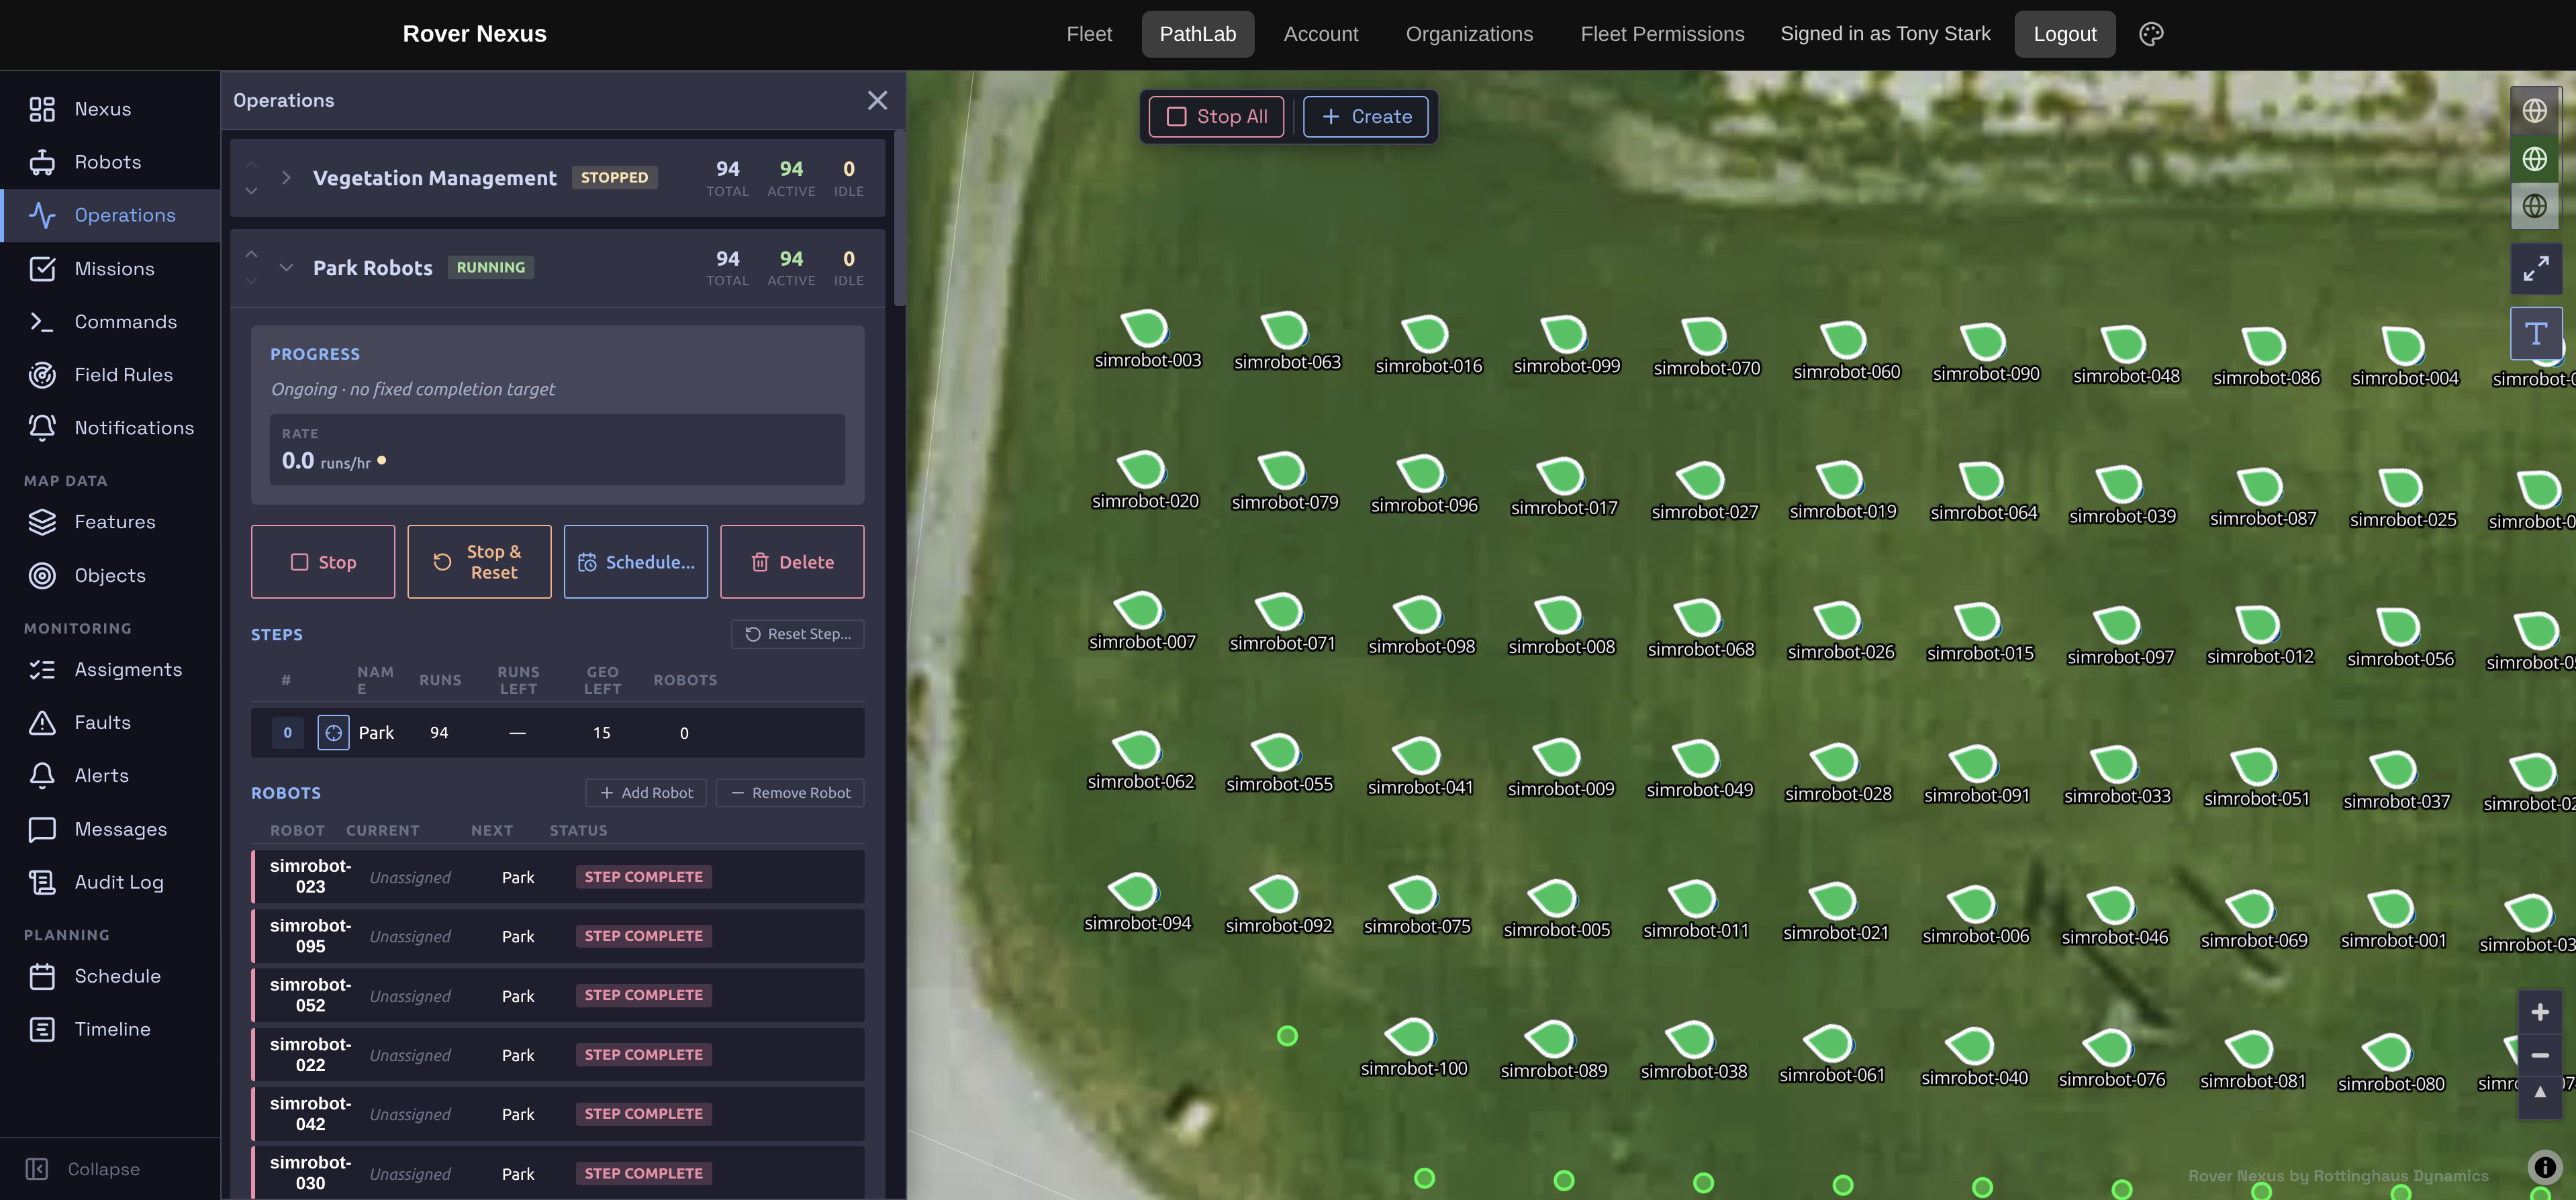
Task: Click the map info icon
Action: pyautogui.click(x=2544, y=1166)
